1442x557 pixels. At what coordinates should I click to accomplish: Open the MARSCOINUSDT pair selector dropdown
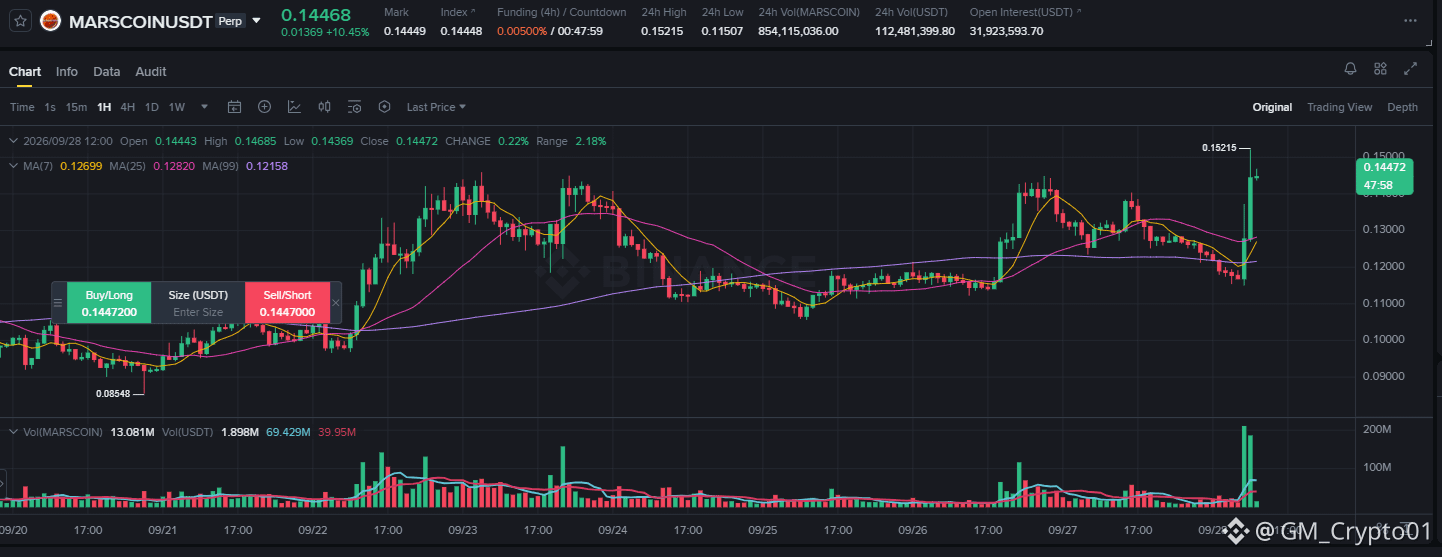[257, 20]
